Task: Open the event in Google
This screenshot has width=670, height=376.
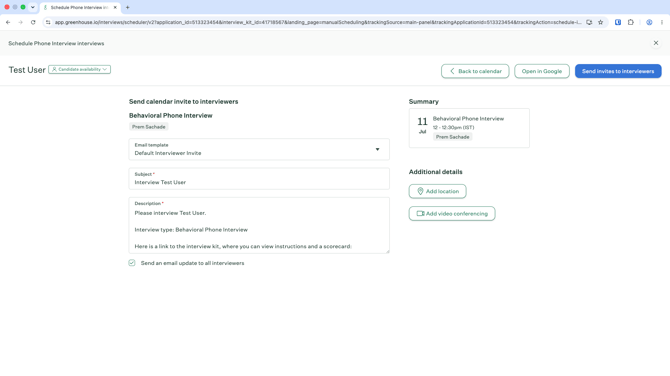Action: pyautogui.click(x=542, y=71)
